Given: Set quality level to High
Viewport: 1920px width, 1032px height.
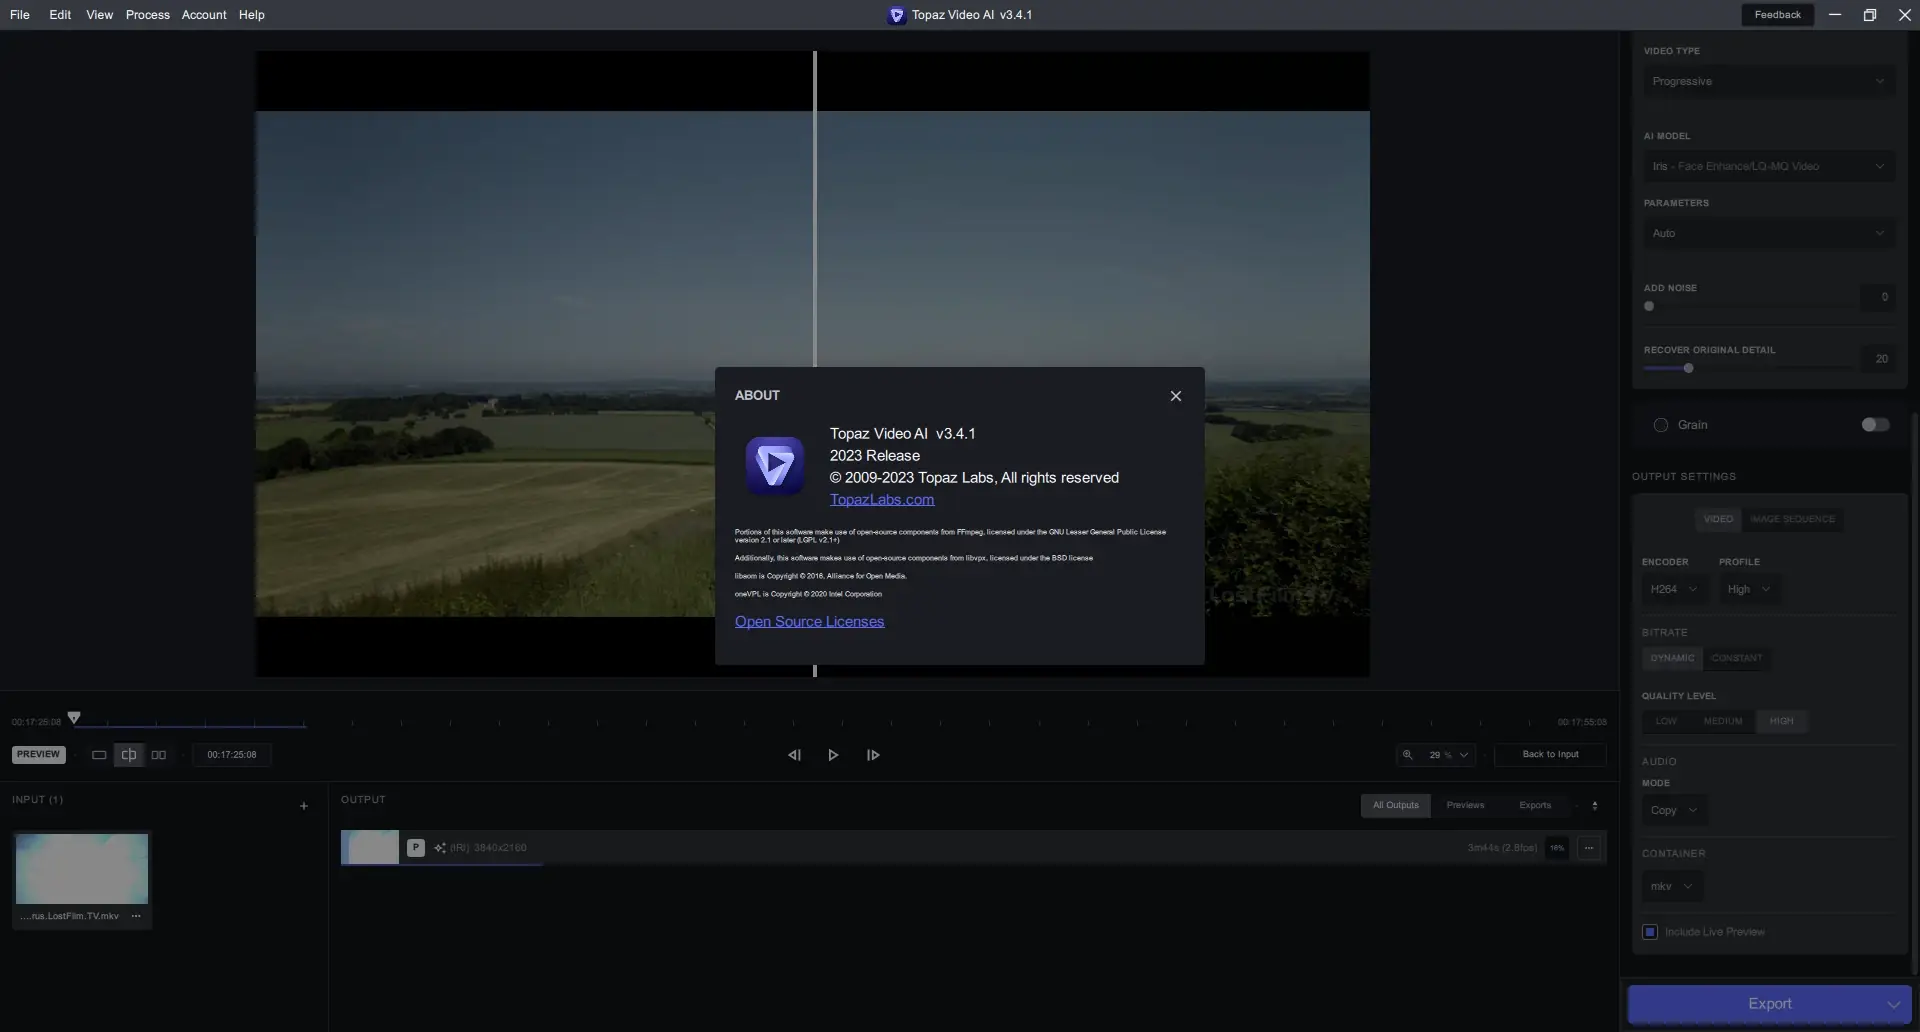Looking at the screenshot, I should click(x=1781, y=722).
